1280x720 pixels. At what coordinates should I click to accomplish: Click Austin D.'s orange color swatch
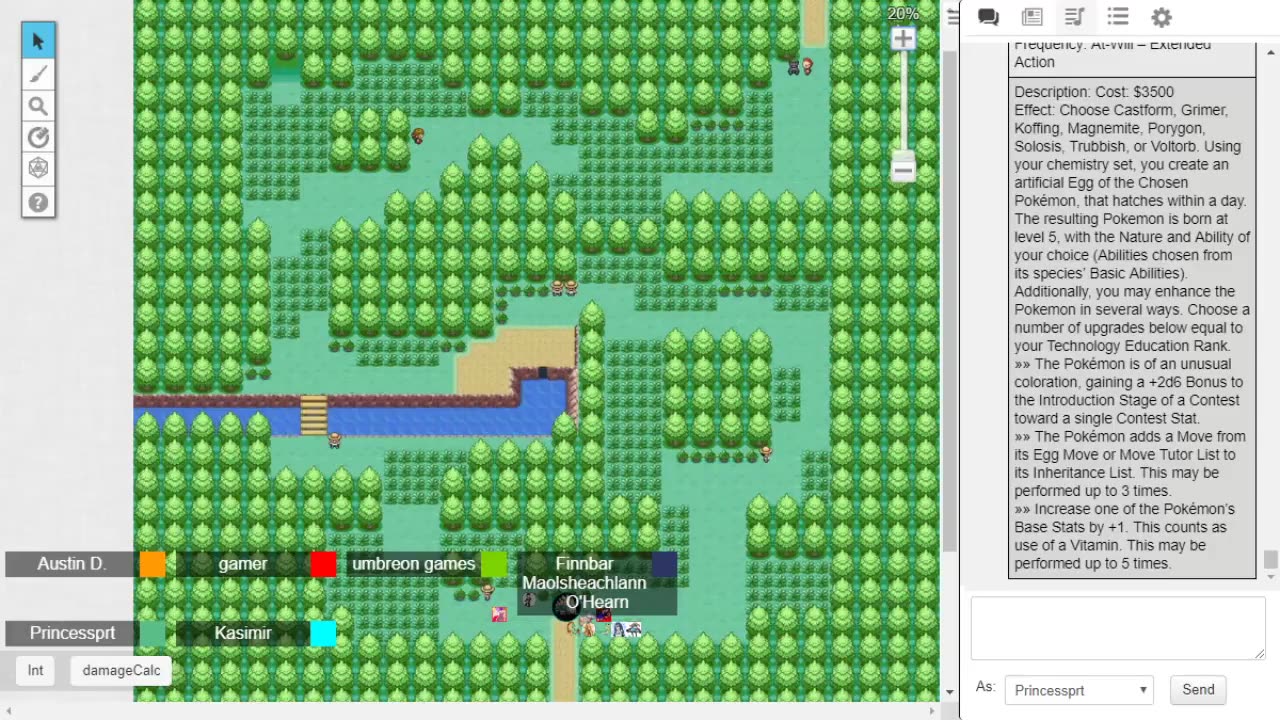pyautogui.click(x=152, y=564)
